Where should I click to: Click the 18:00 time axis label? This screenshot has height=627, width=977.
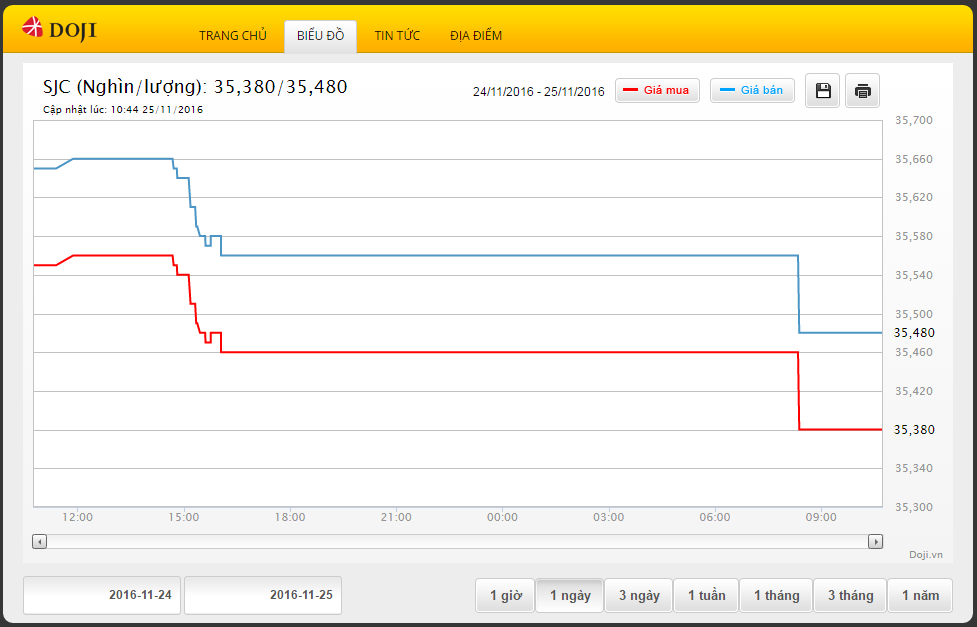[290, 517]
